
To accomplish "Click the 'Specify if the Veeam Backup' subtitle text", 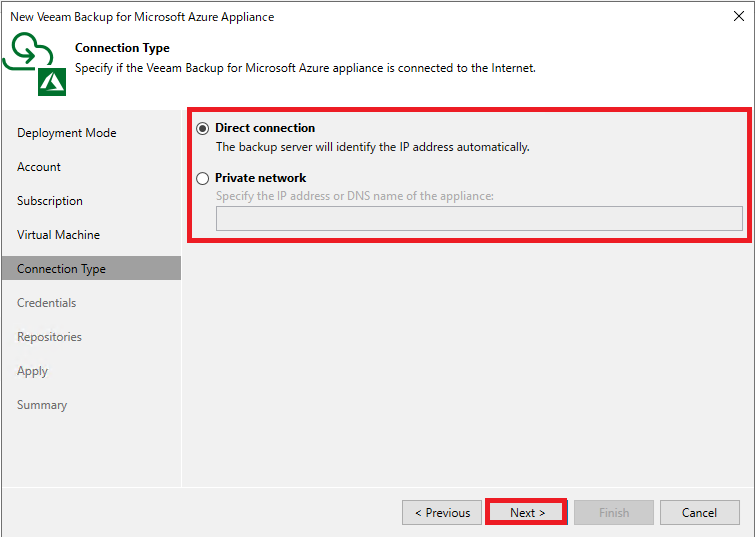I will [305, 68].
